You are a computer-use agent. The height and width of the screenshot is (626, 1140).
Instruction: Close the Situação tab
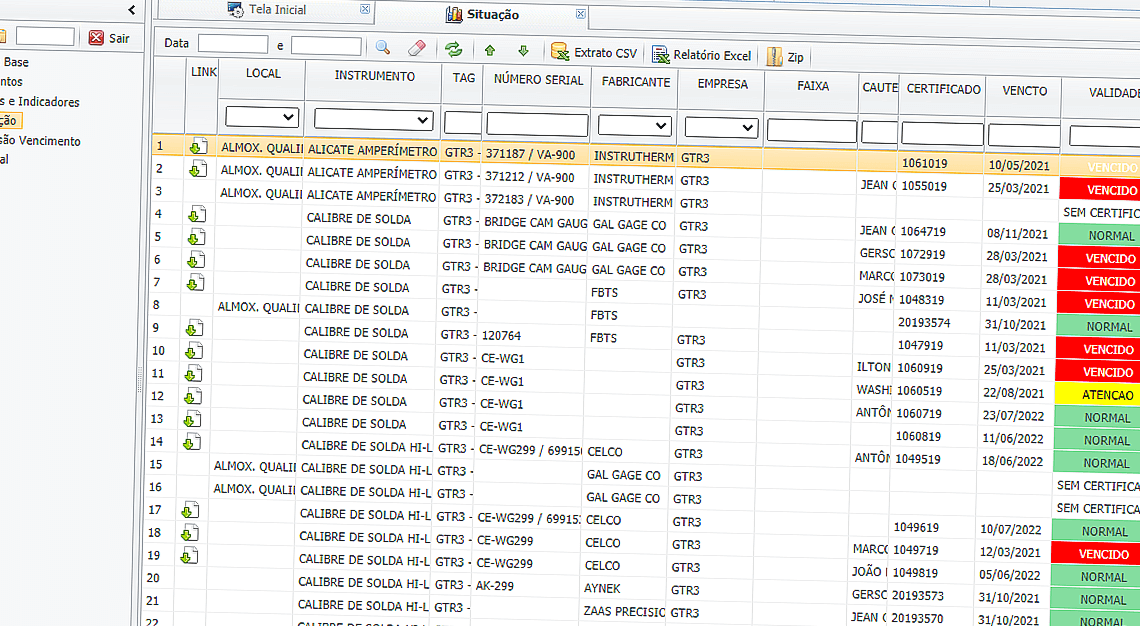point(581,14)
